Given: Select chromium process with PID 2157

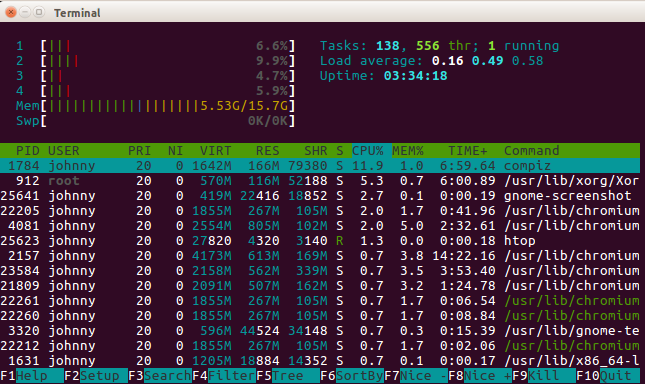Looking at the screenshot, I should [x=320, y=256].
